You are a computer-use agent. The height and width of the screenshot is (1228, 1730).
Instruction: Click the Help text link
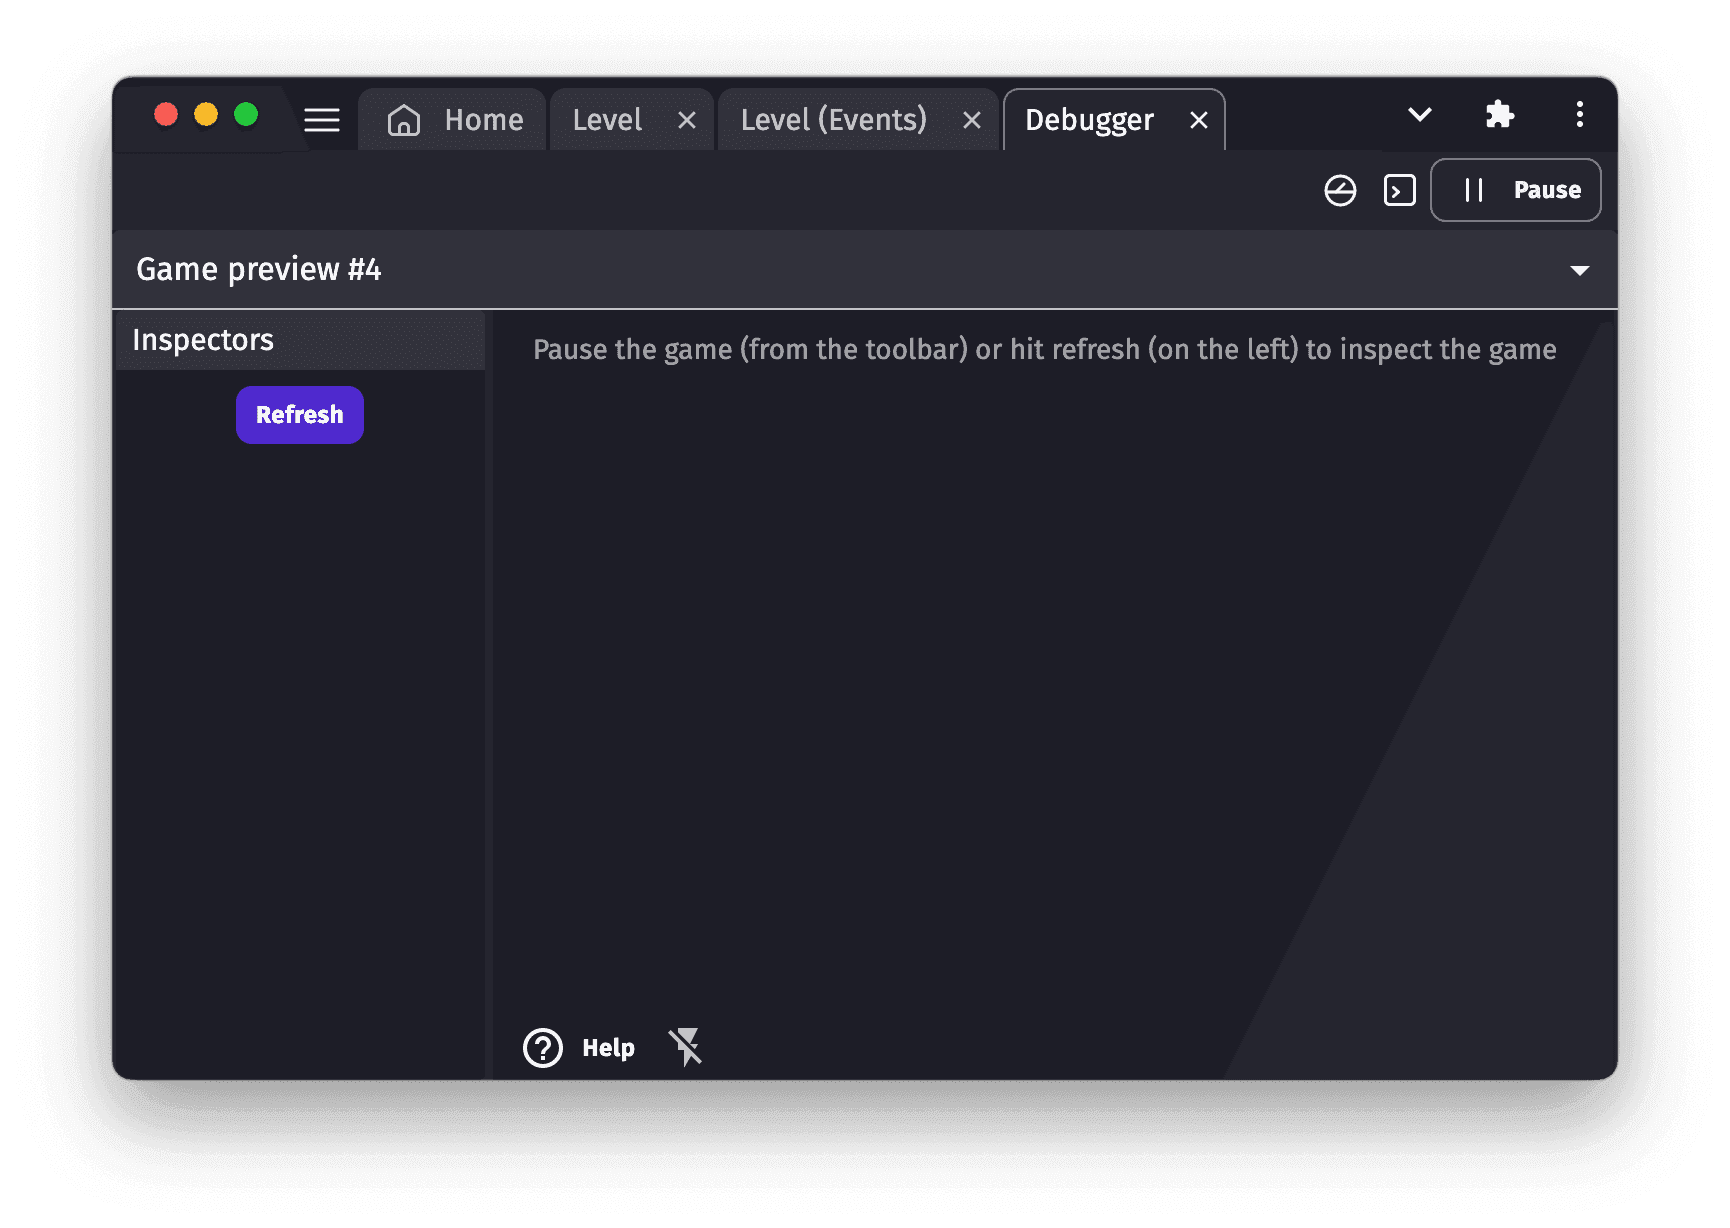tap(608, 1048)
